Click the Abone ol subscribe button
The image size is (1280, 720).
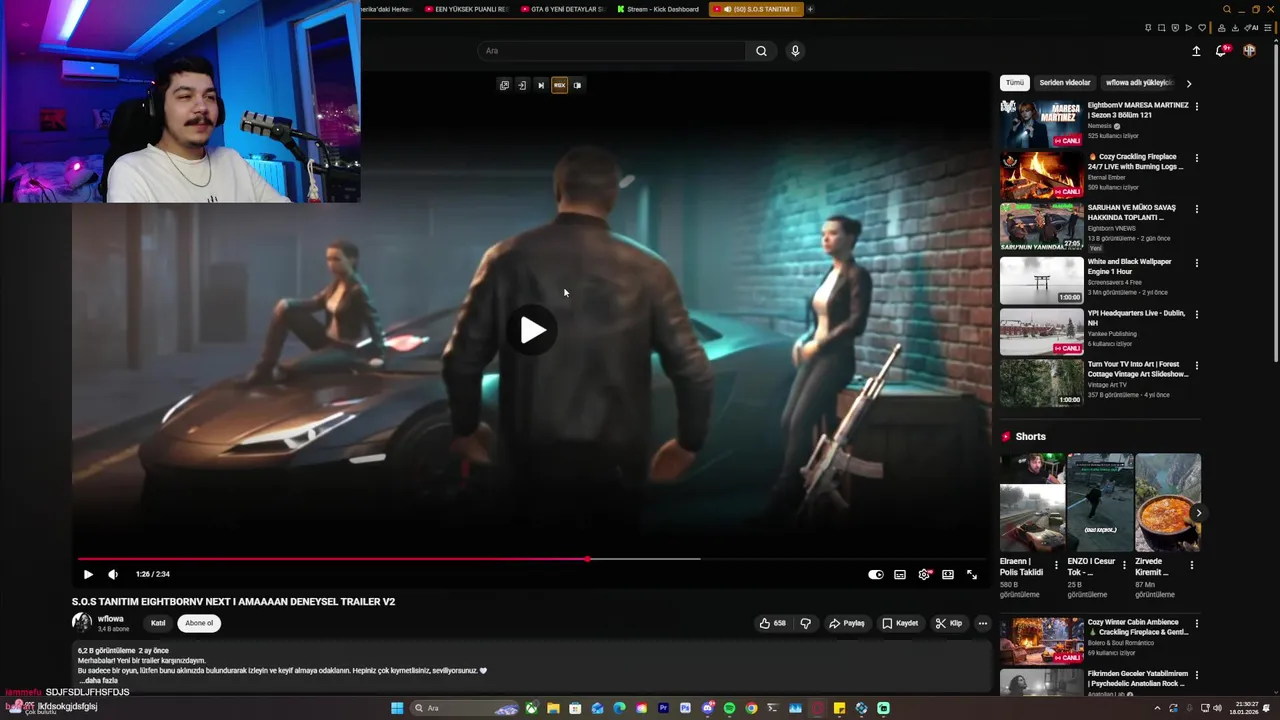tap(199, 623)
